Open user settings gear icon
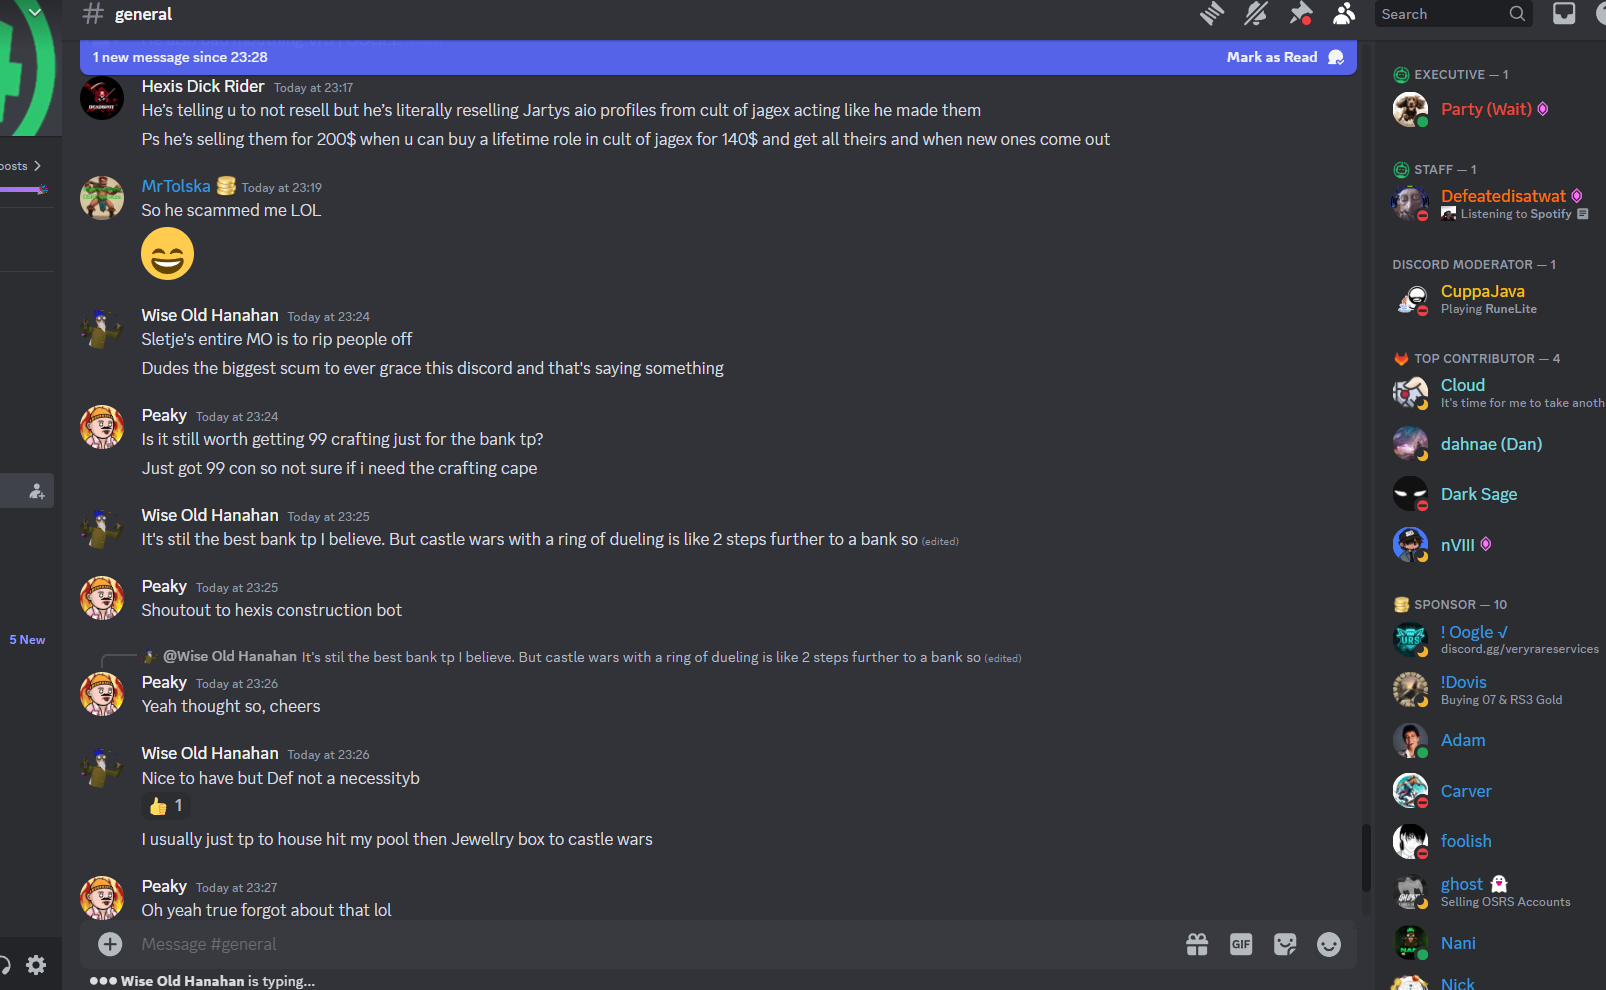Viewport: 1606px width, 990px height. (x=36, y=965)
